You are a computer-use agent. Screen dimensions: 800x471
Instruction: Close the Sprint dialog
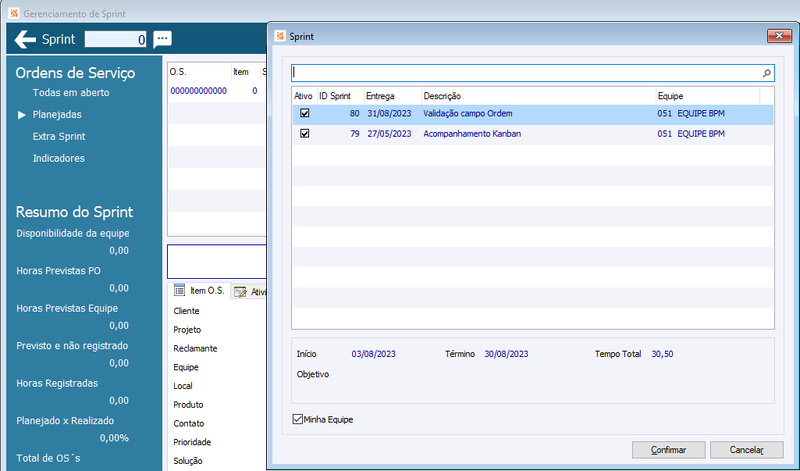[779, 36]
